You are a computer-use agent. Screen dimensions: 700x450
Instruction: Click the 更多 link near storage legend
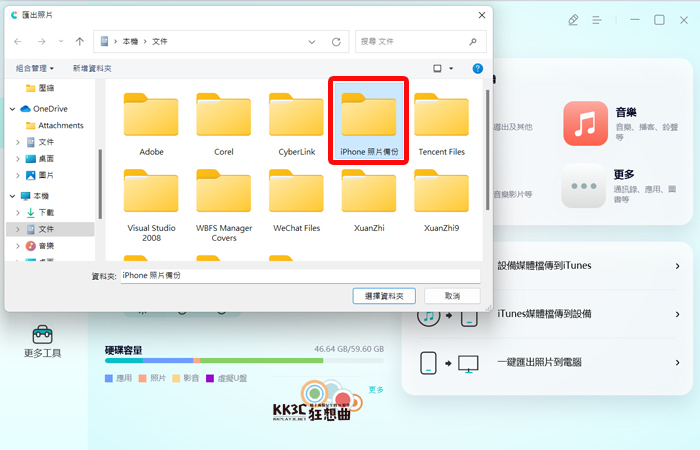(376, 390)
